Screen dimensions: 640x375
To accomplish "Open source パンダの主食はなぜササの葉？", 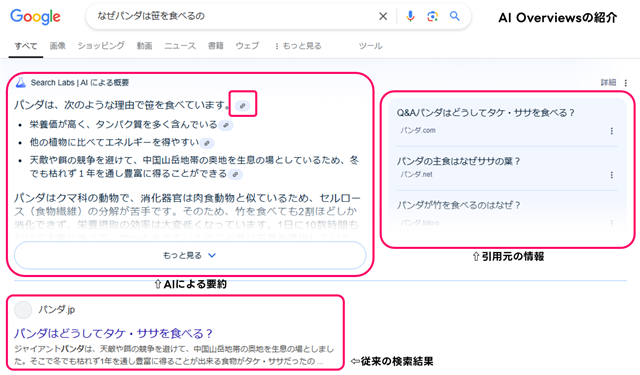I will click(x=458, y=161).
